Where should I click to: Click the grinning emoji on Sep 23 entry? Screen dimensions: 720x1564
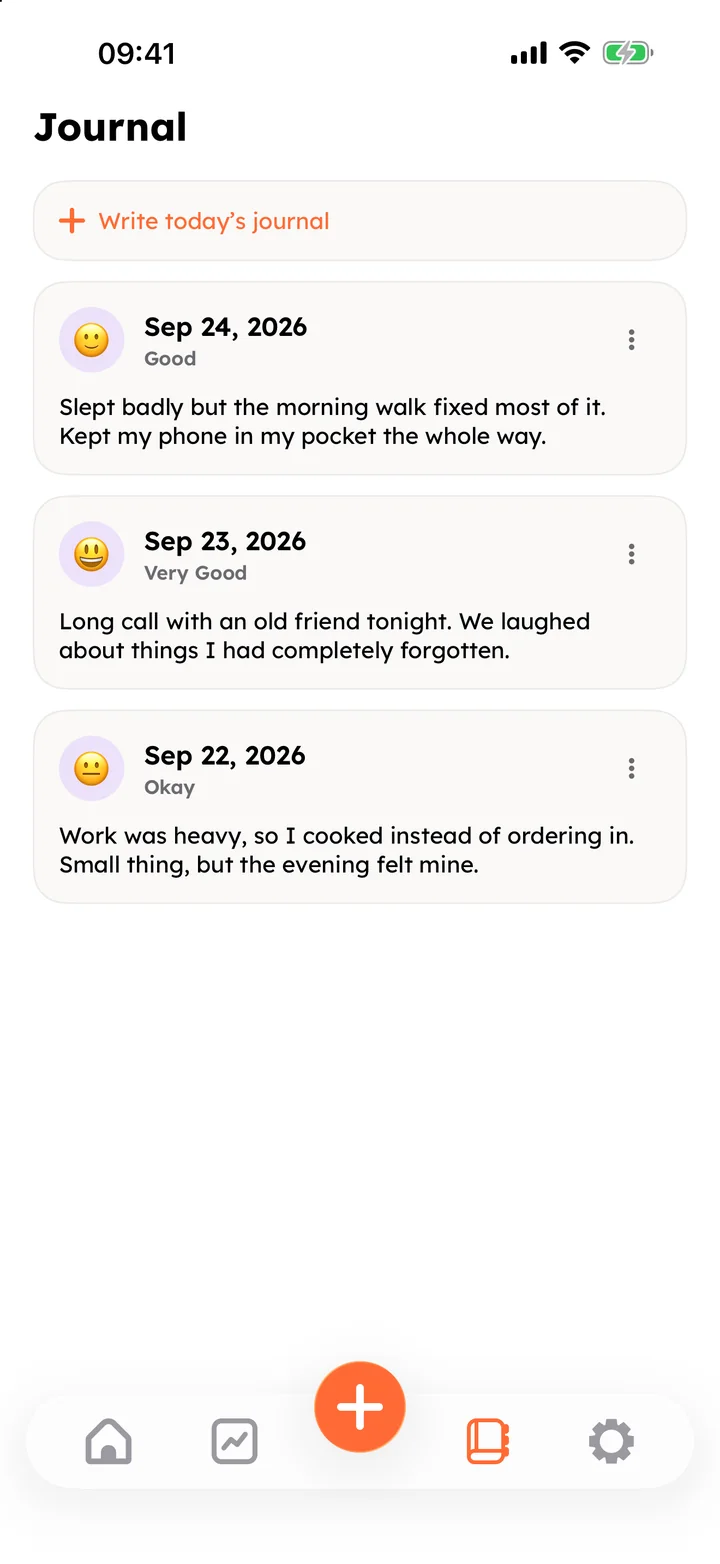(92, 554)
